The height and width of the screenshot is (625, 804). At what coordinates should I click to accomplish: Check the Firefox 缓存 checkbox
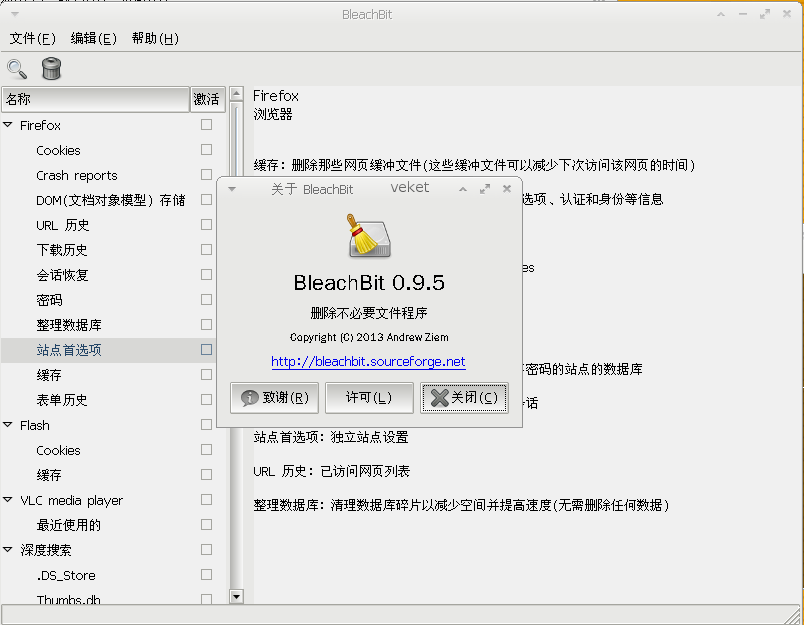coord(207,375)
